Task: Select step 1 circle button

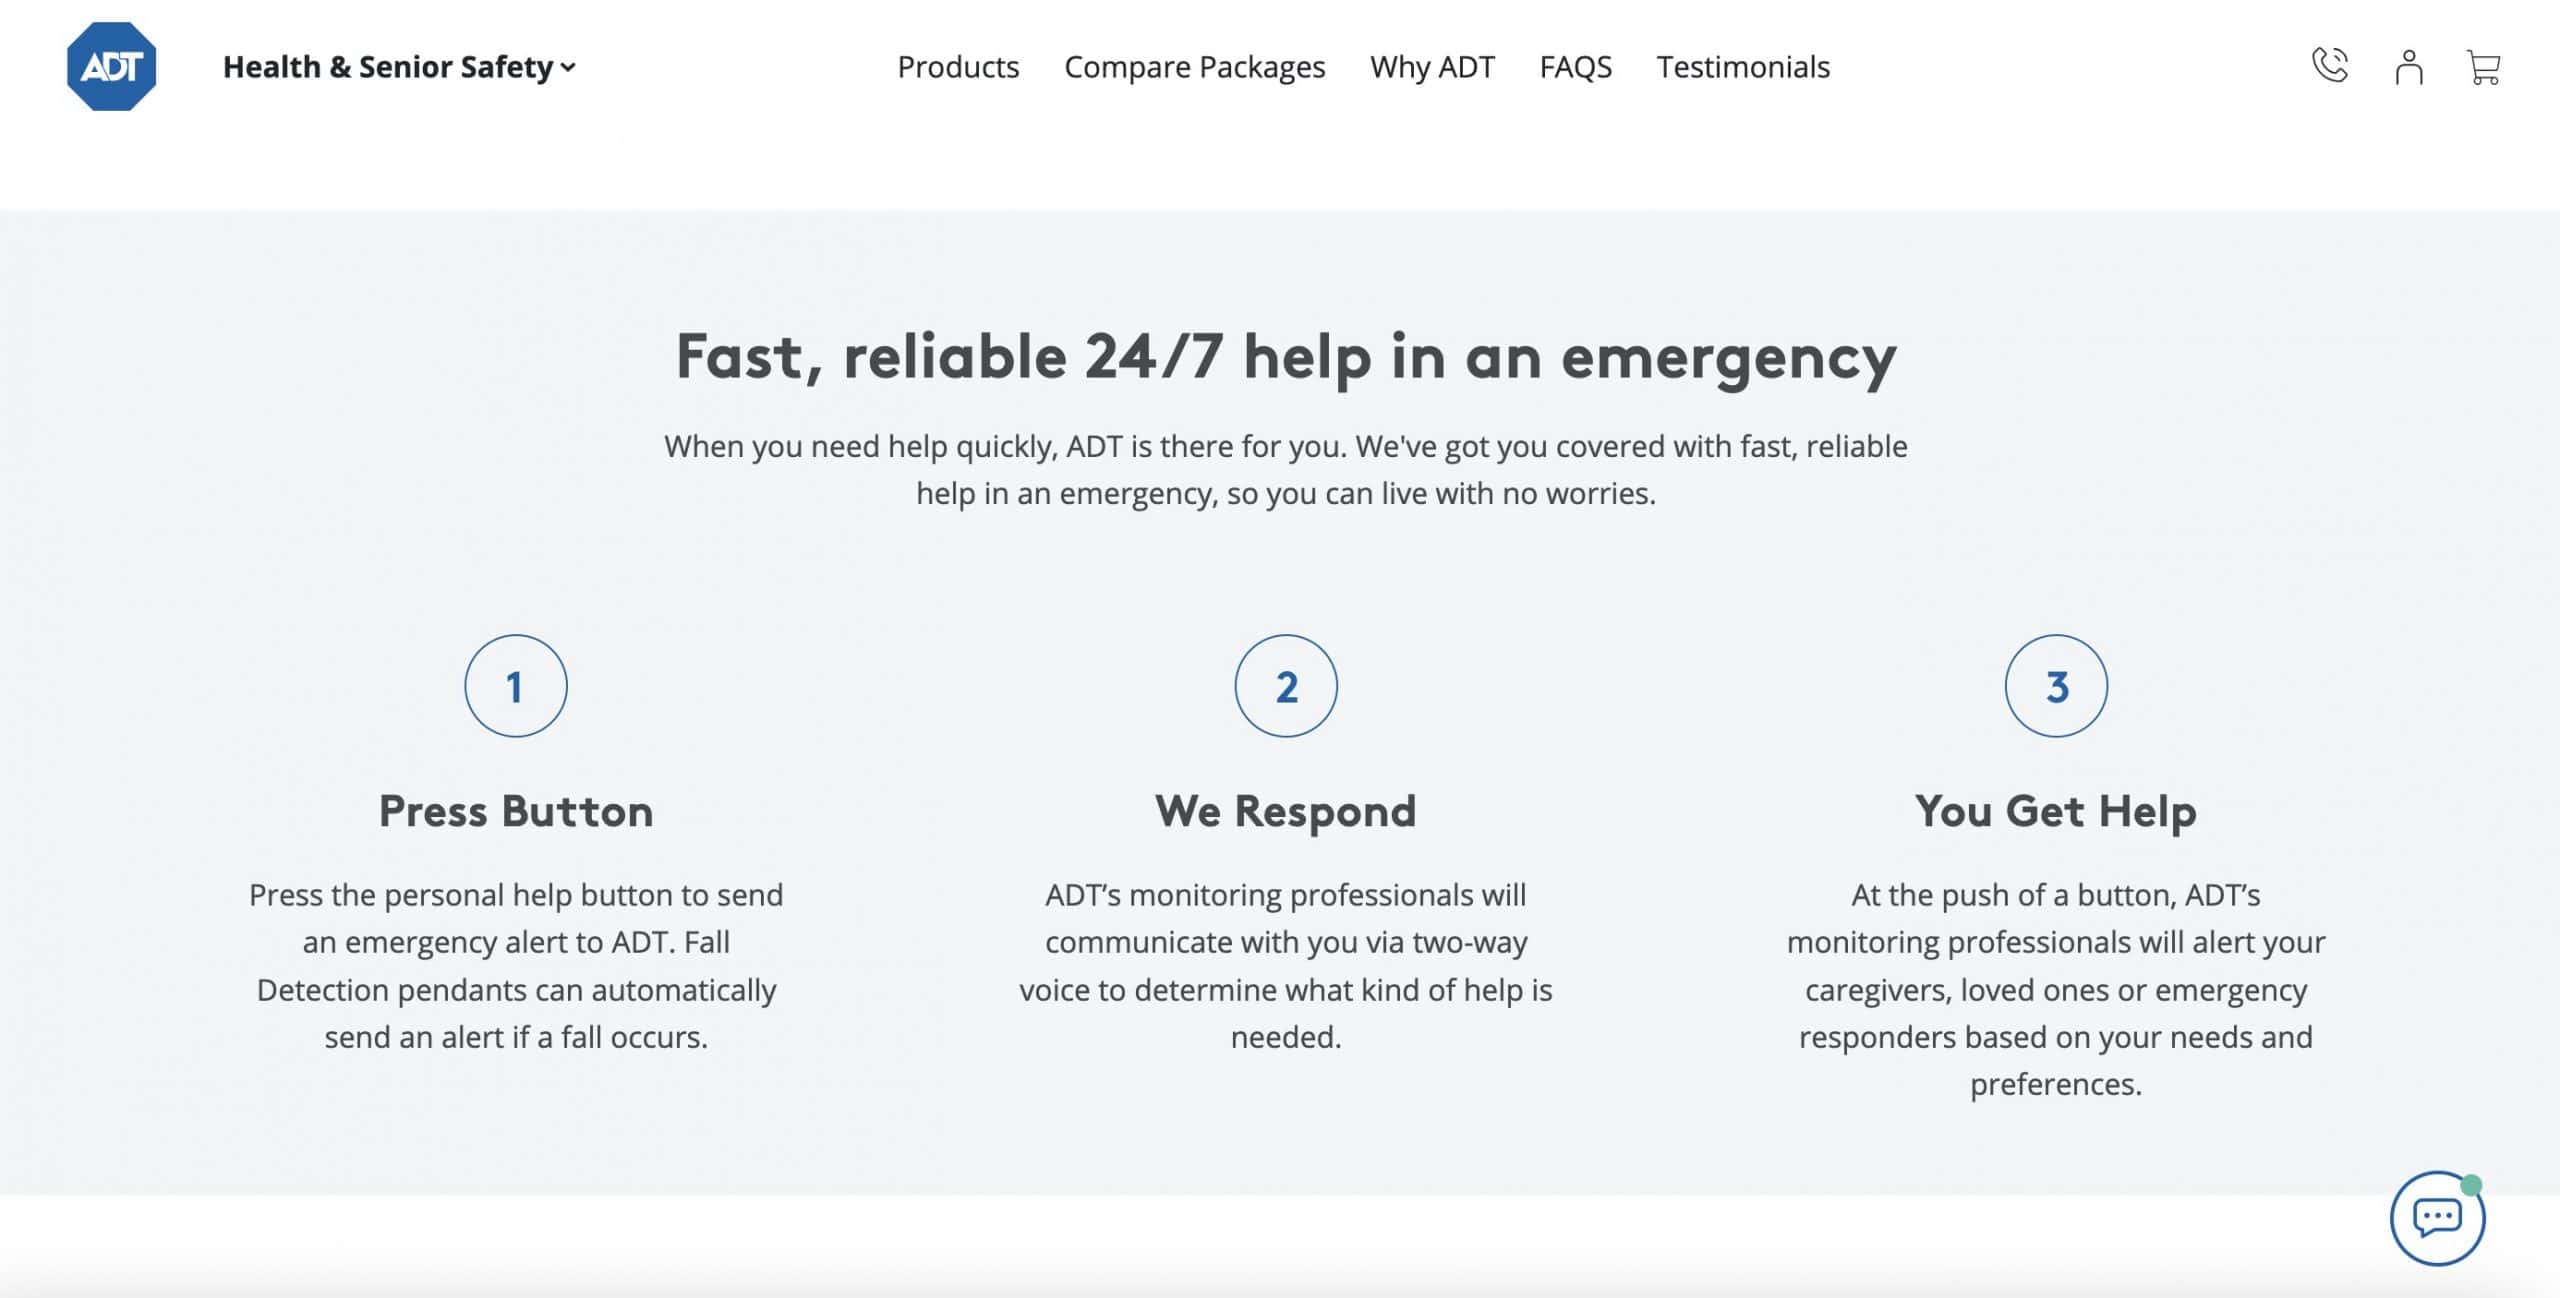Action: pos(515,685)
